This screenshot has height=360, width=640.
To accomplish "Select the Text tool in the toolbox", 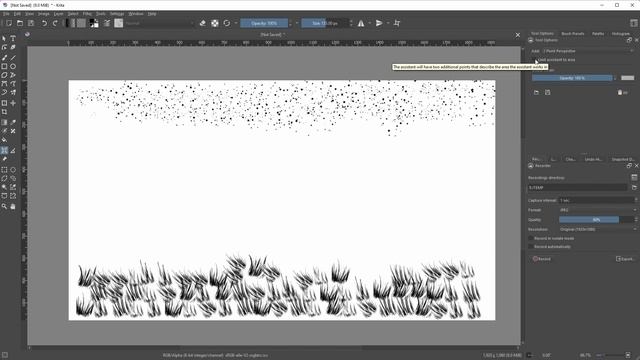I will (x=13, y=38).
